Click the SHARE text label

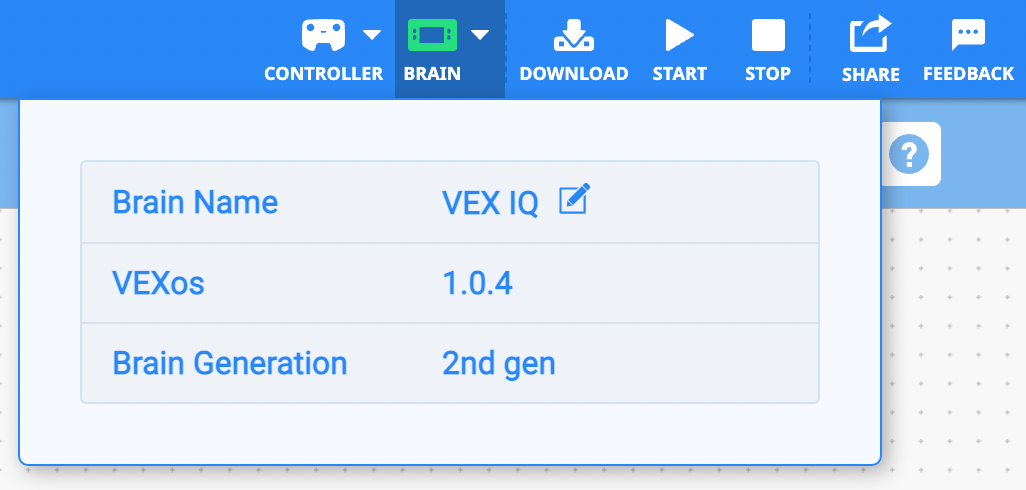pyautogui.click(x=870, y=74)
